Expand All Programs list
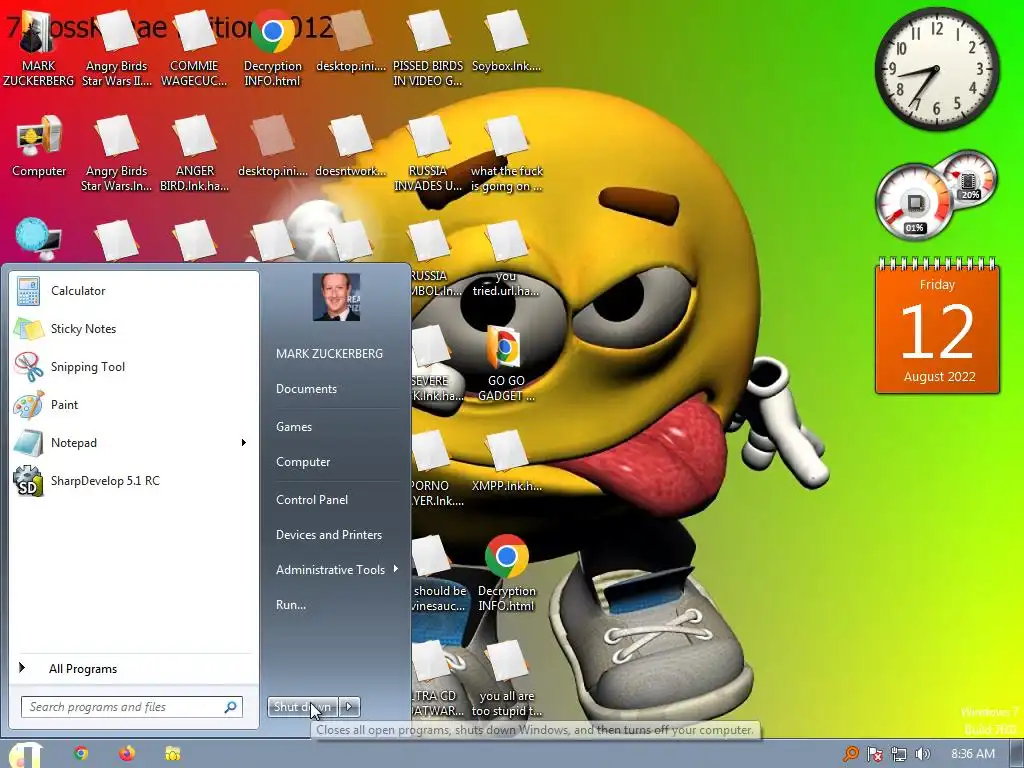 pyautogui.click(x=134, y=668)
